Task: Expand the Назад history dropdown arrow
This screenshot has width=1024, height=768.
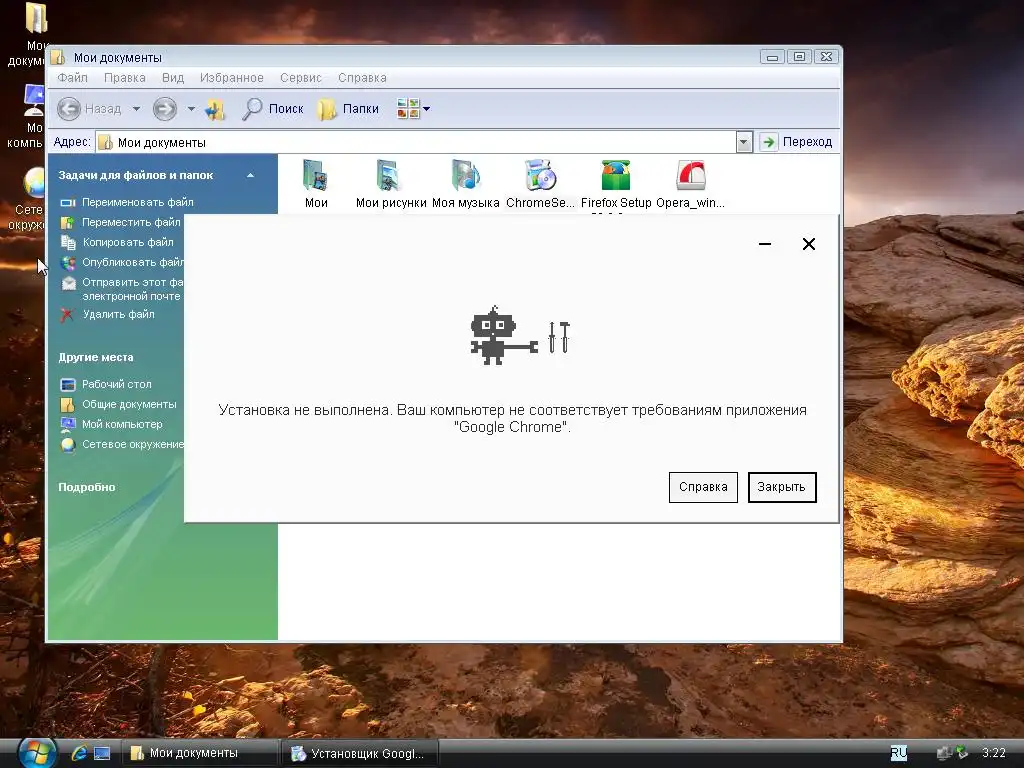Action: click(136, 109)
